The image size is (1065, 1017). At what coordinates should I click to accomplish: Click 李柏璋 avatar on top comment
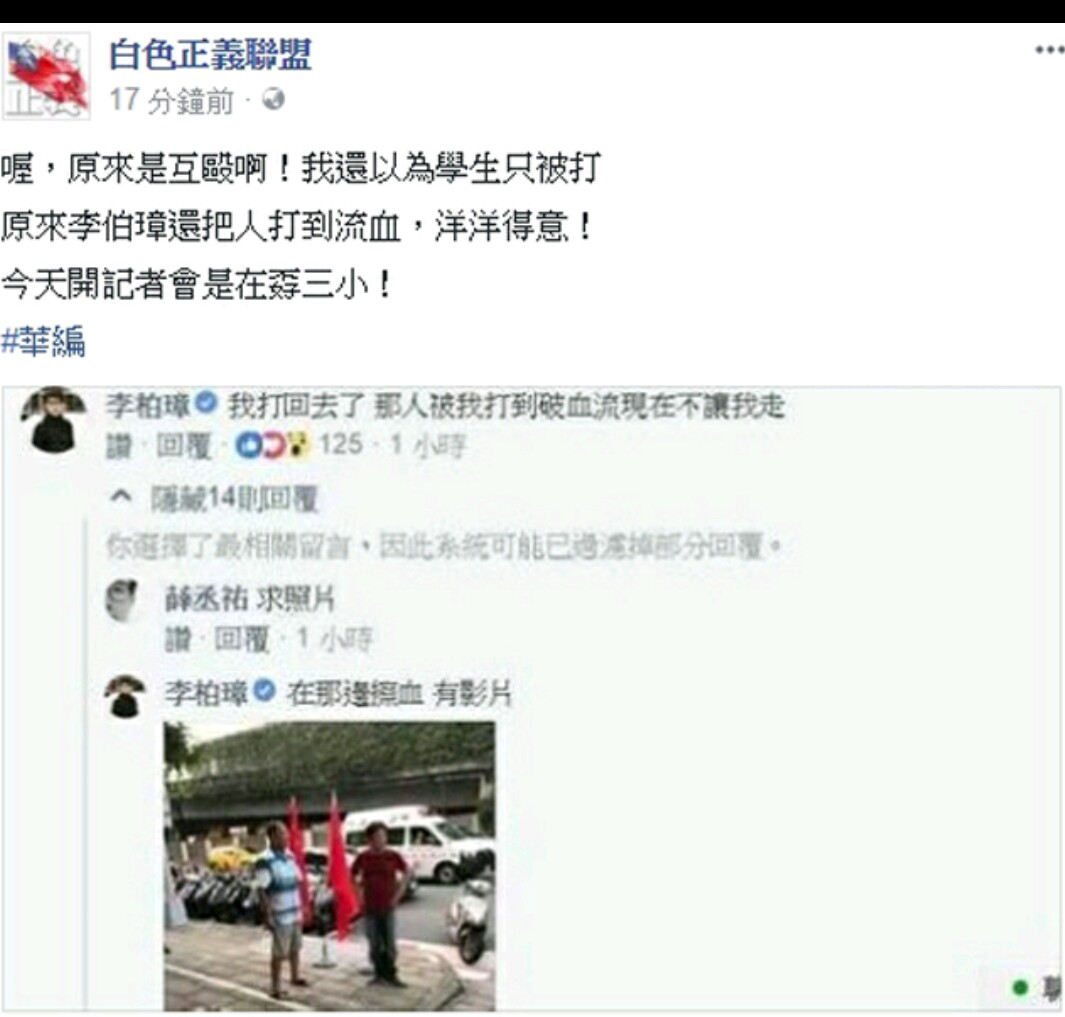[54, 418]
